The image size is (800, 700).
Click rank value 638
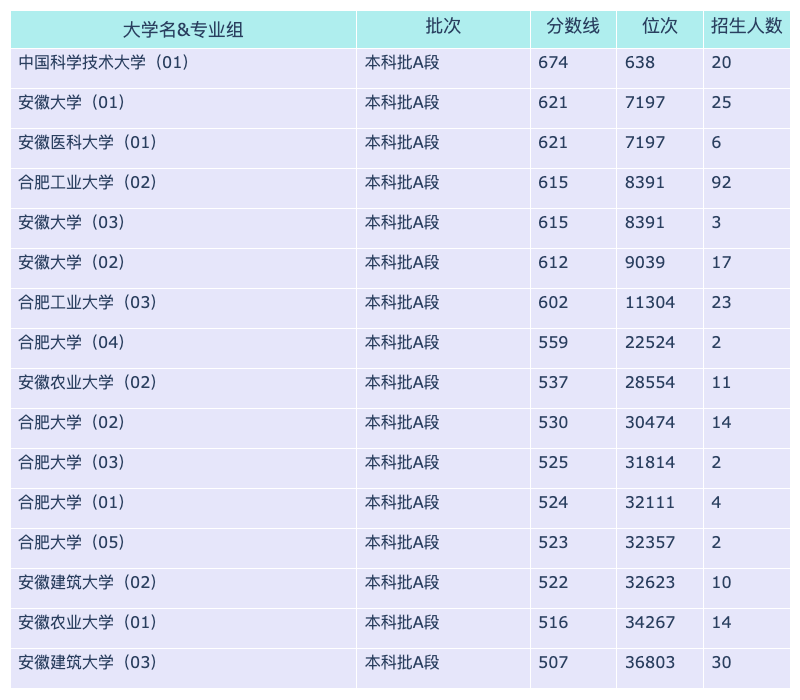pyautogui.click(x=640, y=62)
